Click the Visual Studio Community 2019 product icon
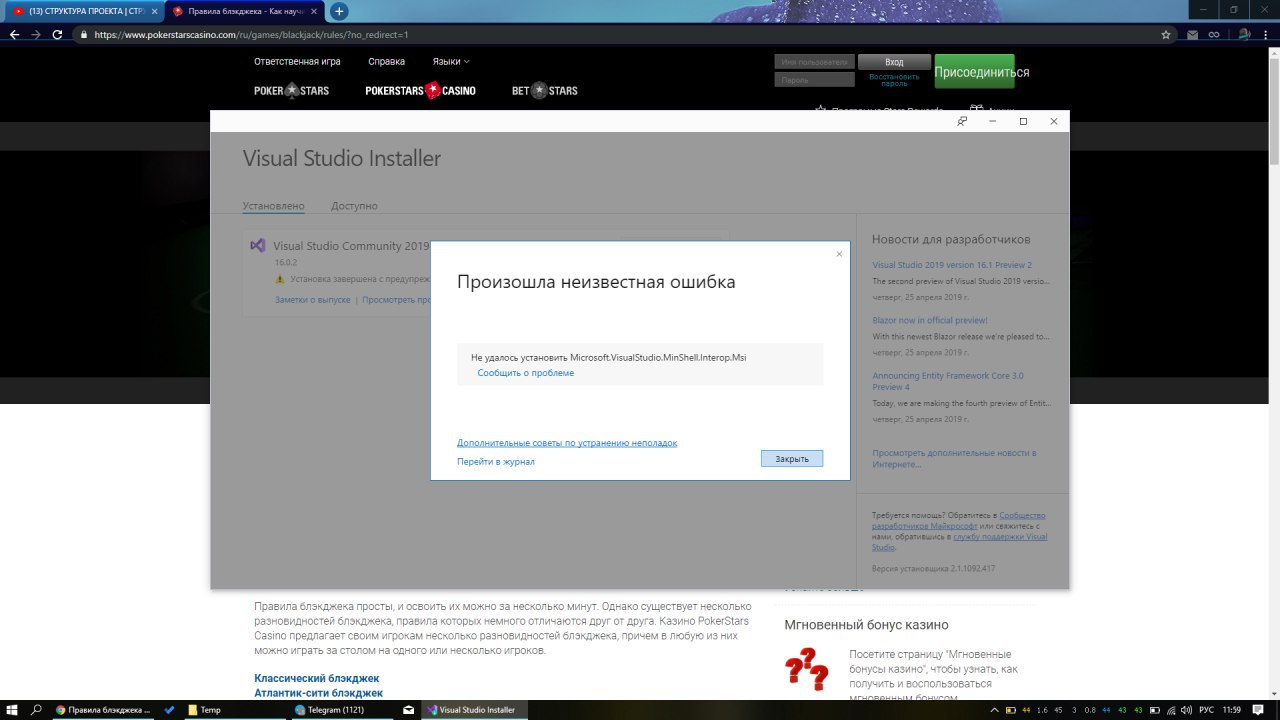1280x720 pixels. point(258,245)
